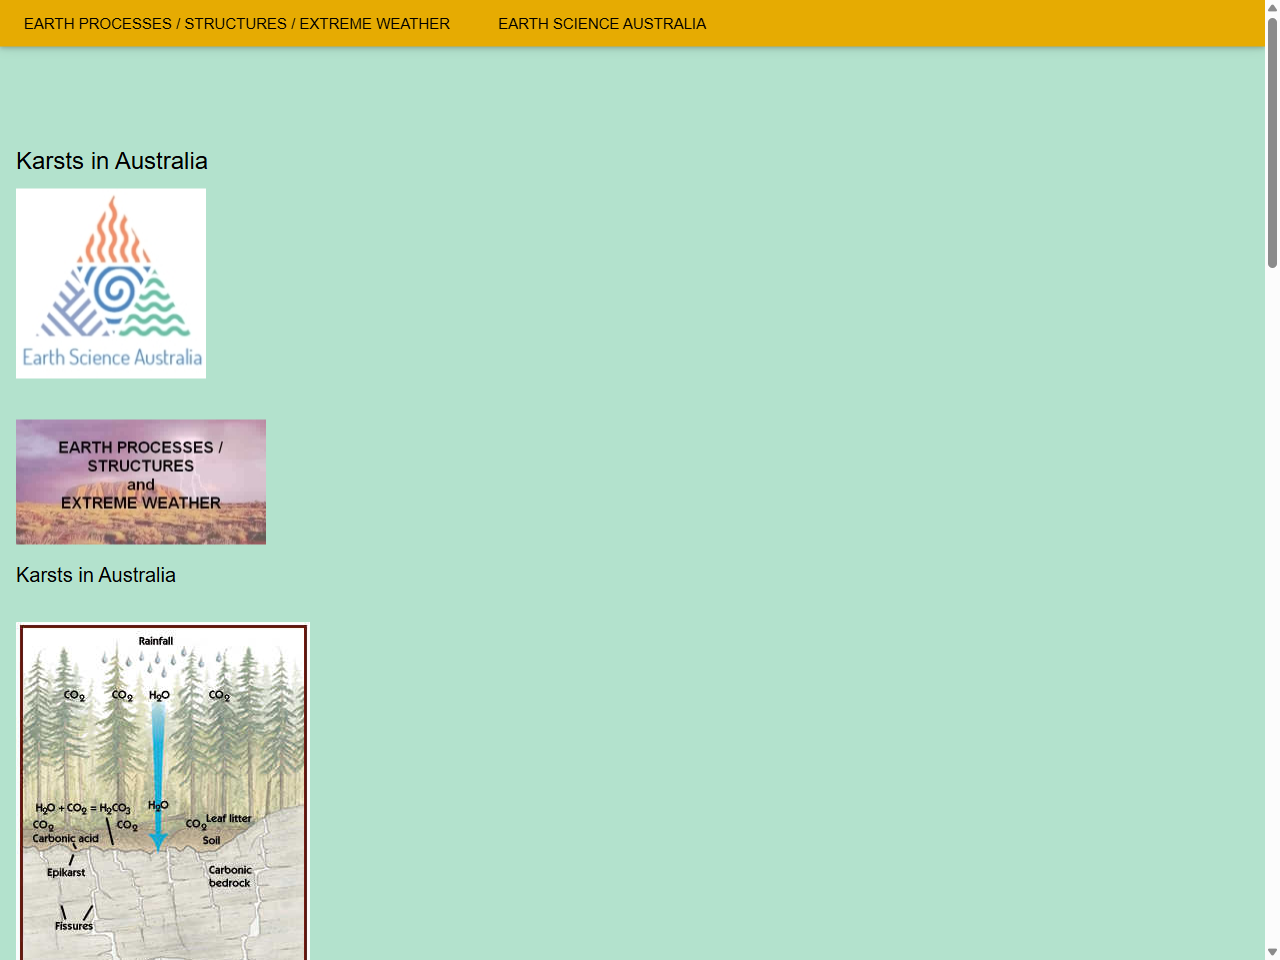Open Earth Processes / Structures / Extreme Weather menu

tap(237, 23)
